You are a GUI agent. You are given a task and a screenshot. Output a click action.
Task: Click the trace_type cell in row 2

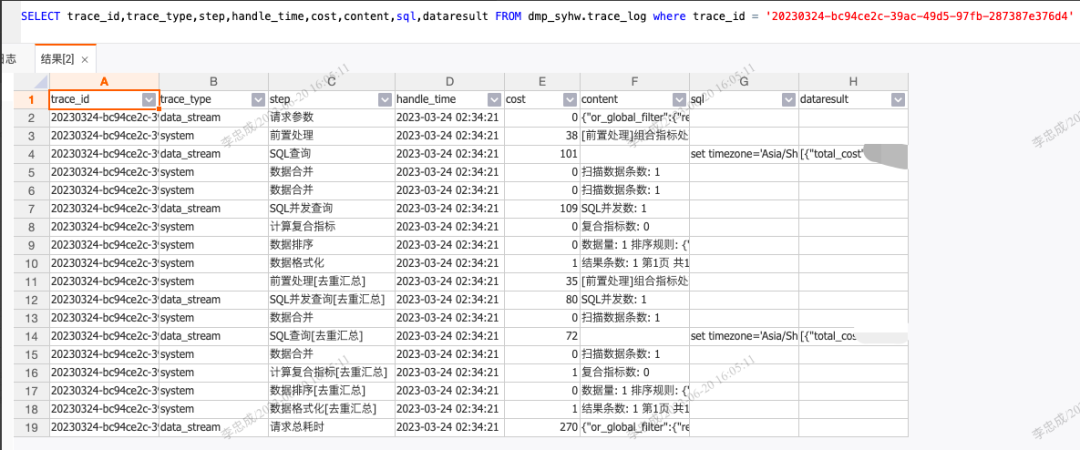[214, 117]
